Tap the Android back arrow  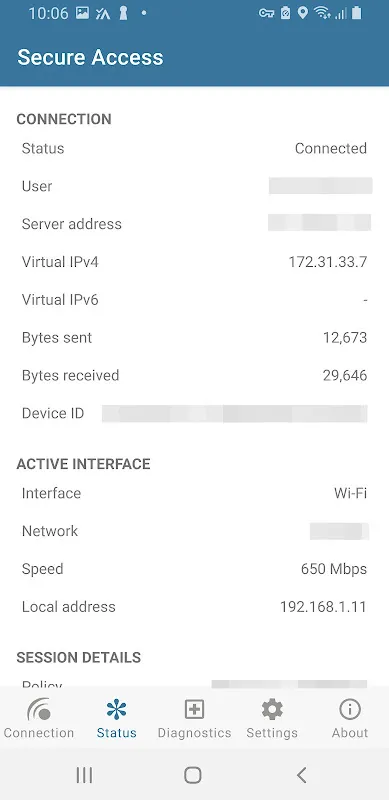[x=302, y=775]
